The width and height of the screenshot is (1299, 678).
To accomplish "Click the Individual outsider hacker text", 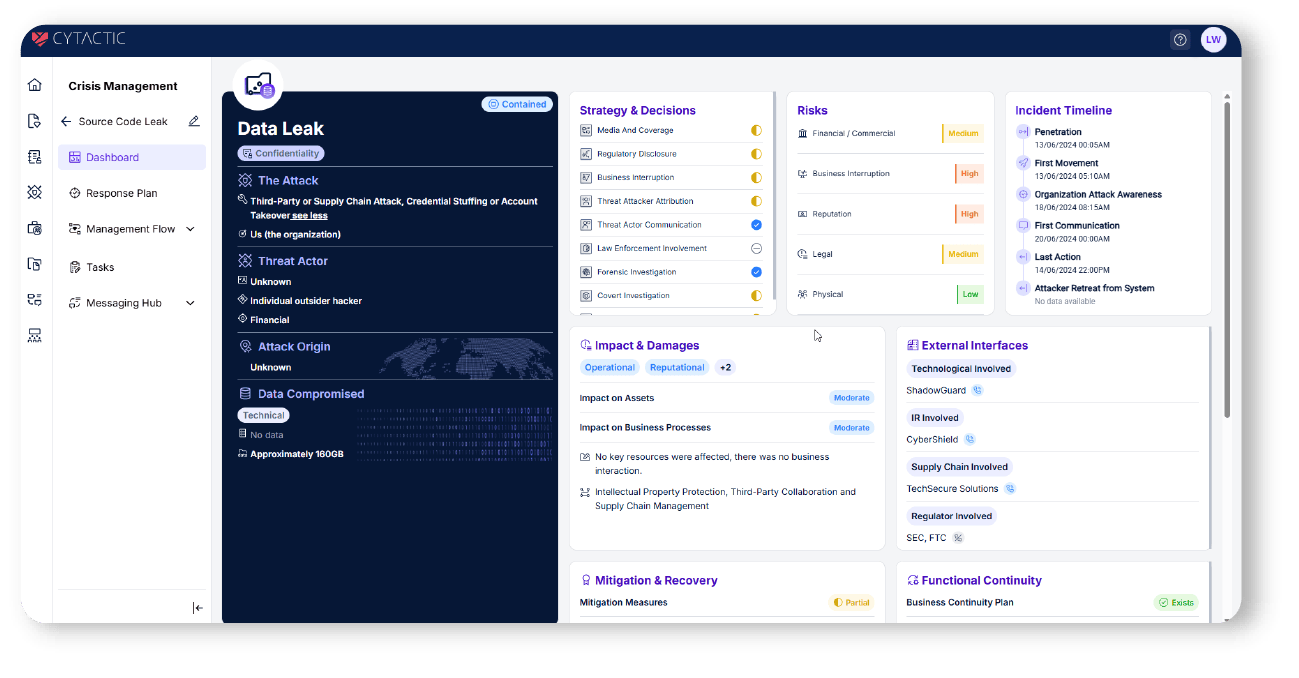I will [306, 300].
